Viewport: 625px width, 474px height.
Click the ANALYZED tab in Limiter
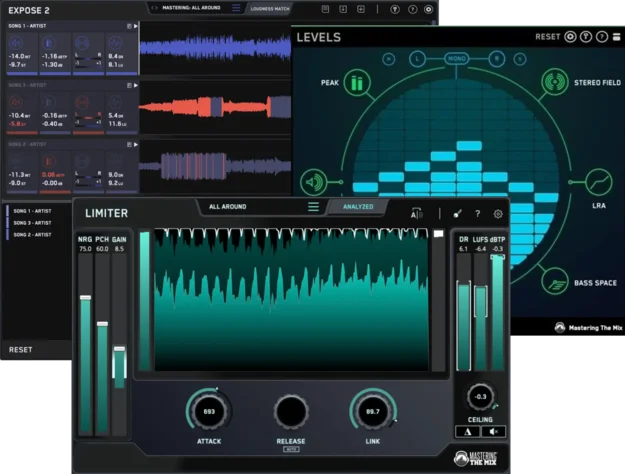[358, 207]
